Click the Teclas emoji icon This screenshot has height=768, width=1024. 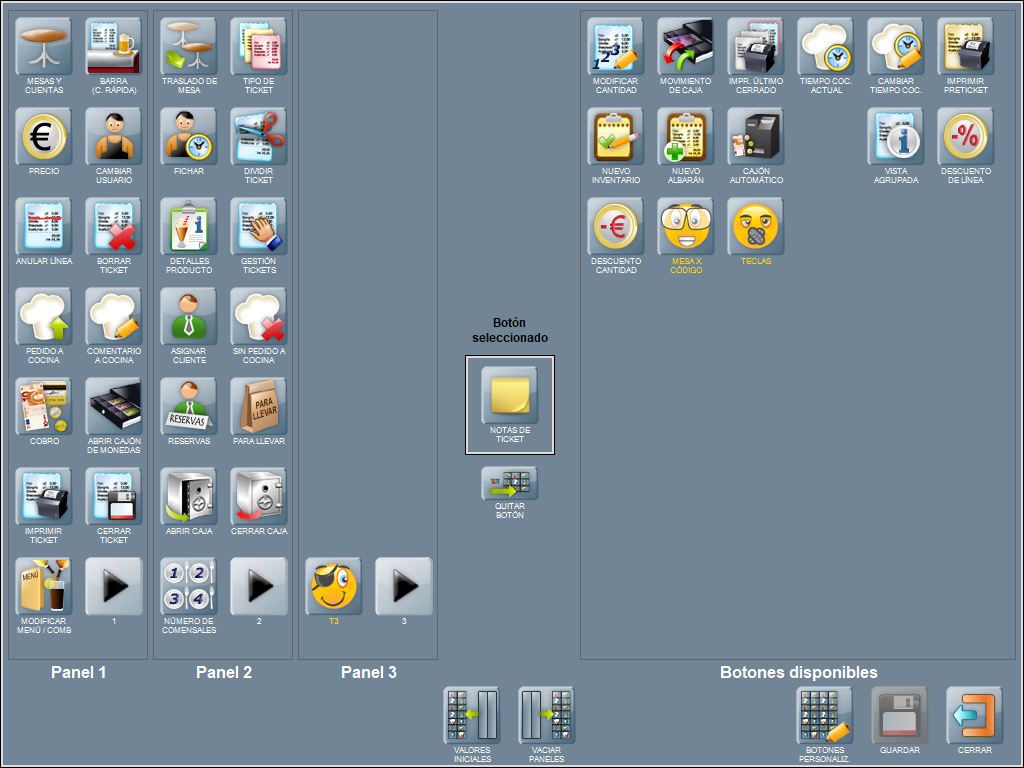[x=755, y=226]
